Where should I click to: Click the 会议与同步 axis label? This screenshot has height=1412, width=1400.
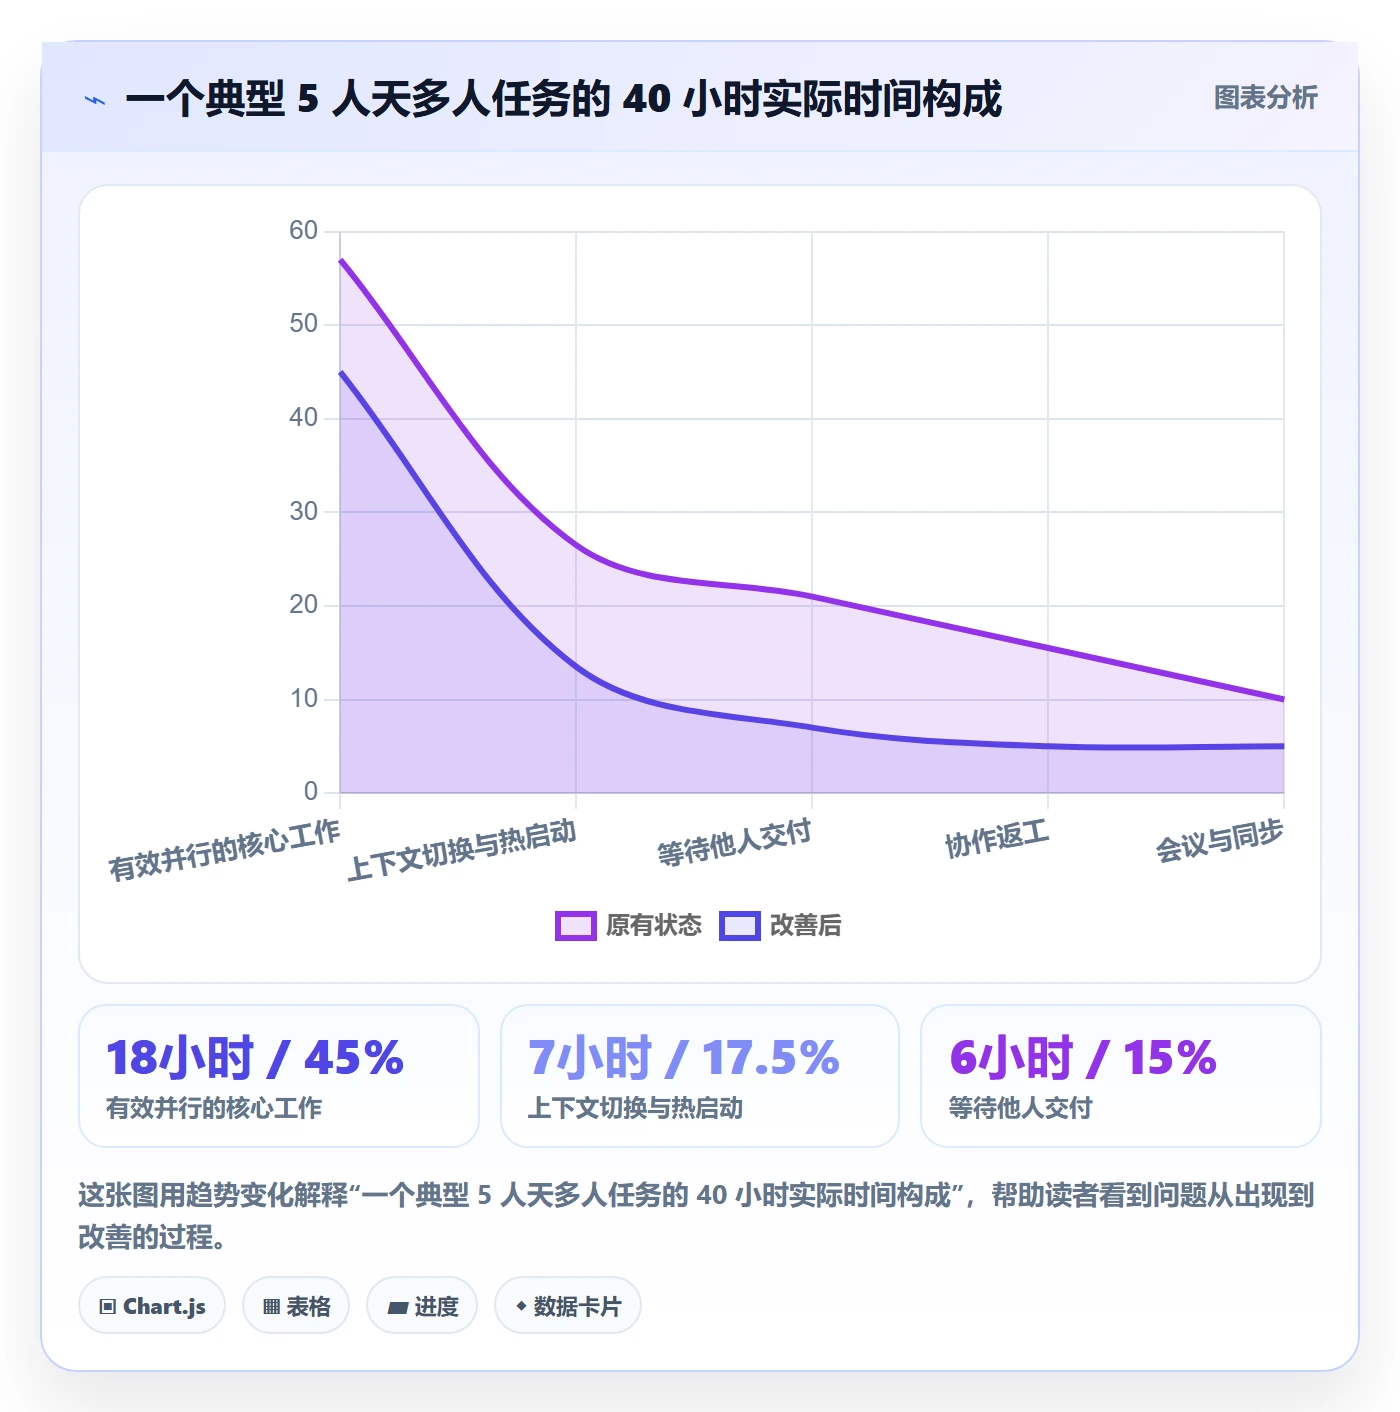tap(1219, 840)
